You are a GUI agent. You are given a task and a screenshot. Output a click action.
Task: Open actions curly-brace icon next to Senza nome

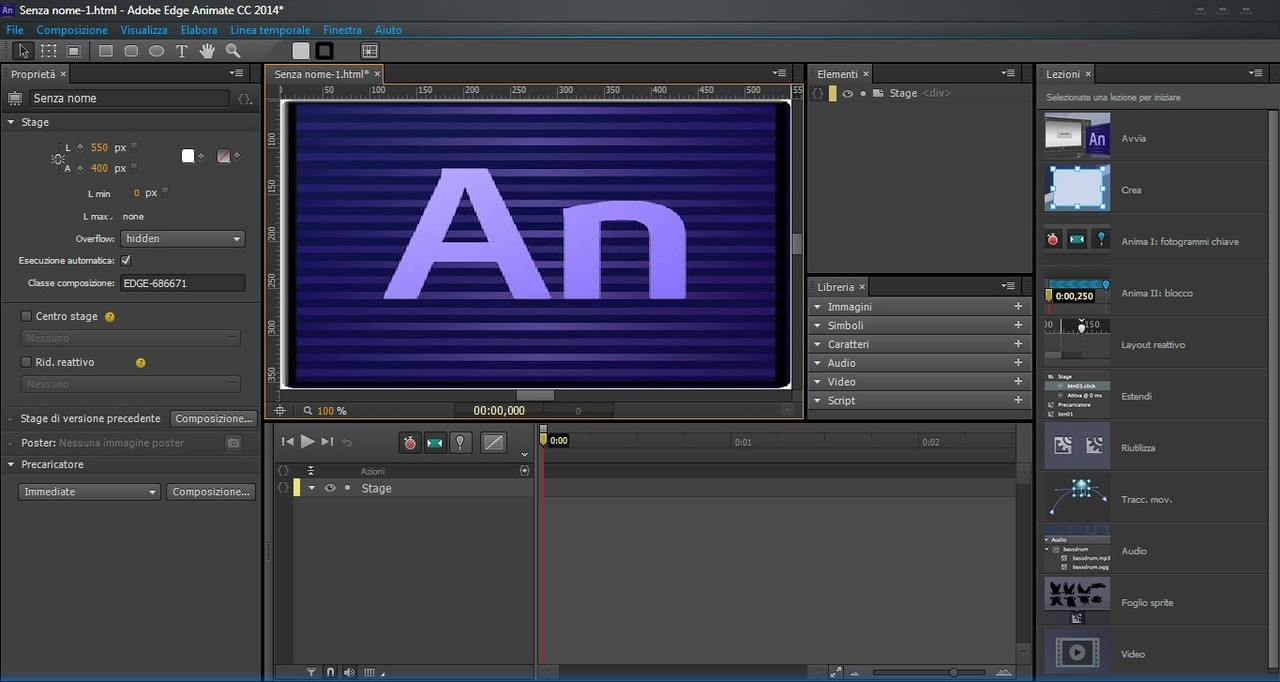click(244, 99)
